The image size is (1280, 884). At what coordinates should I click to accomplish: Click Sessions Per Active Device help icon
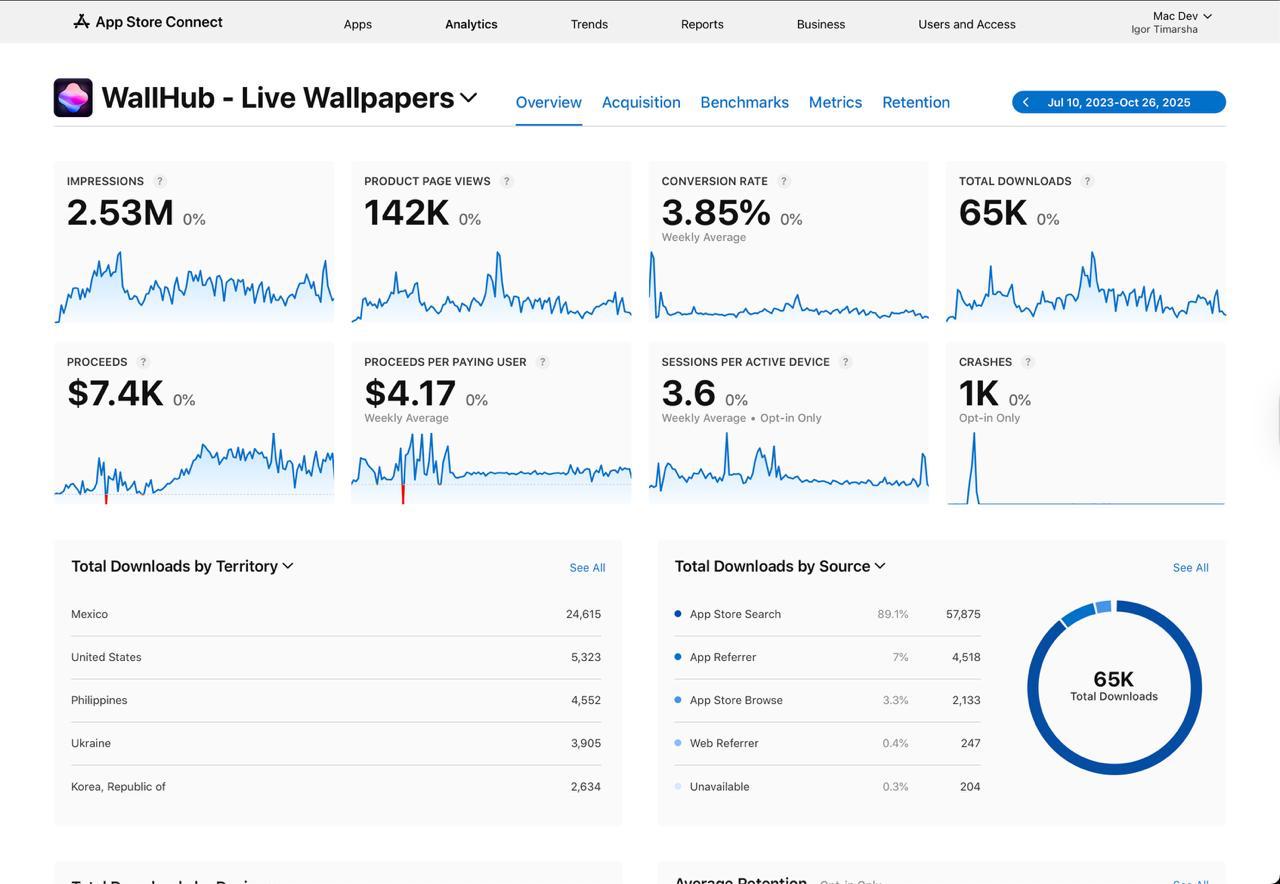[846, 362]
